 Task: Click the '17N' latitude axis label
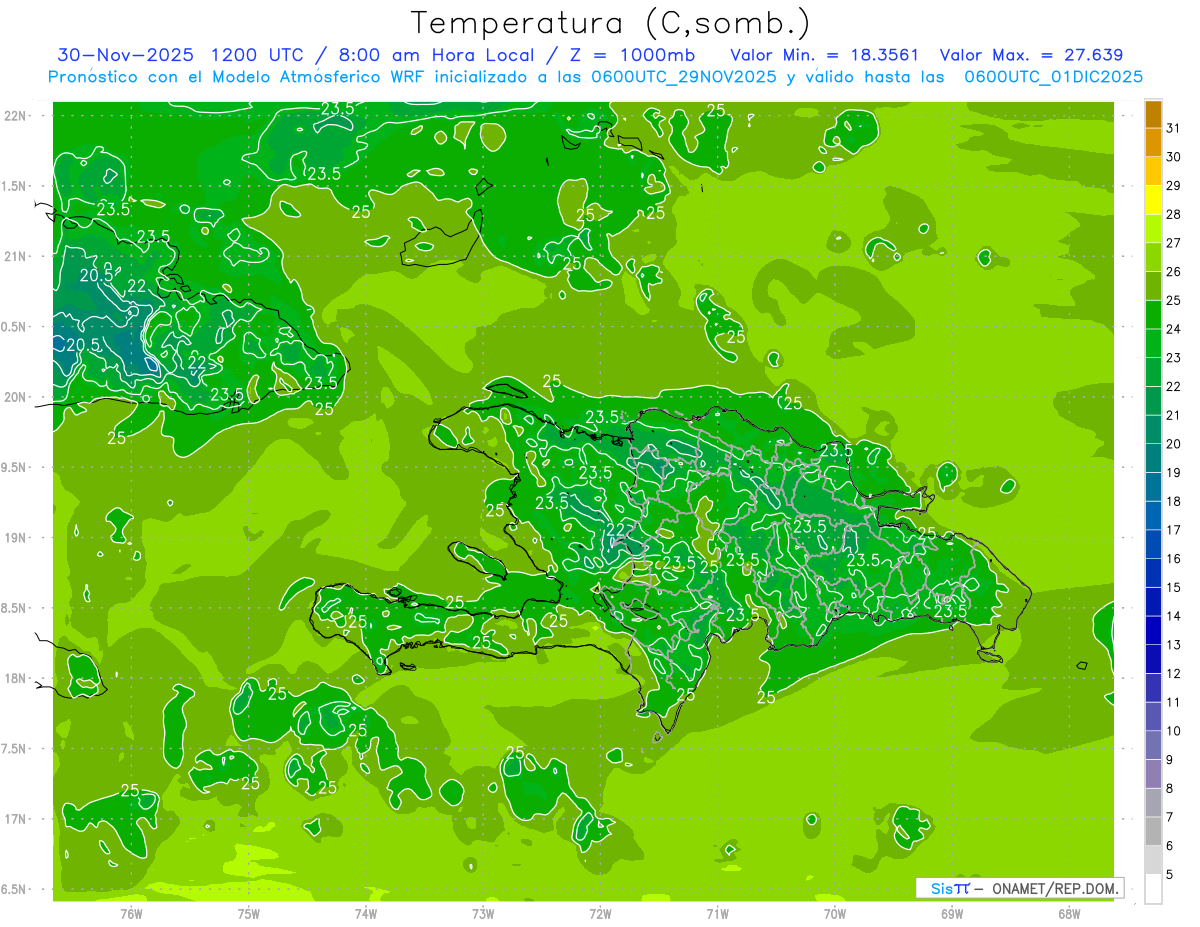15,819
